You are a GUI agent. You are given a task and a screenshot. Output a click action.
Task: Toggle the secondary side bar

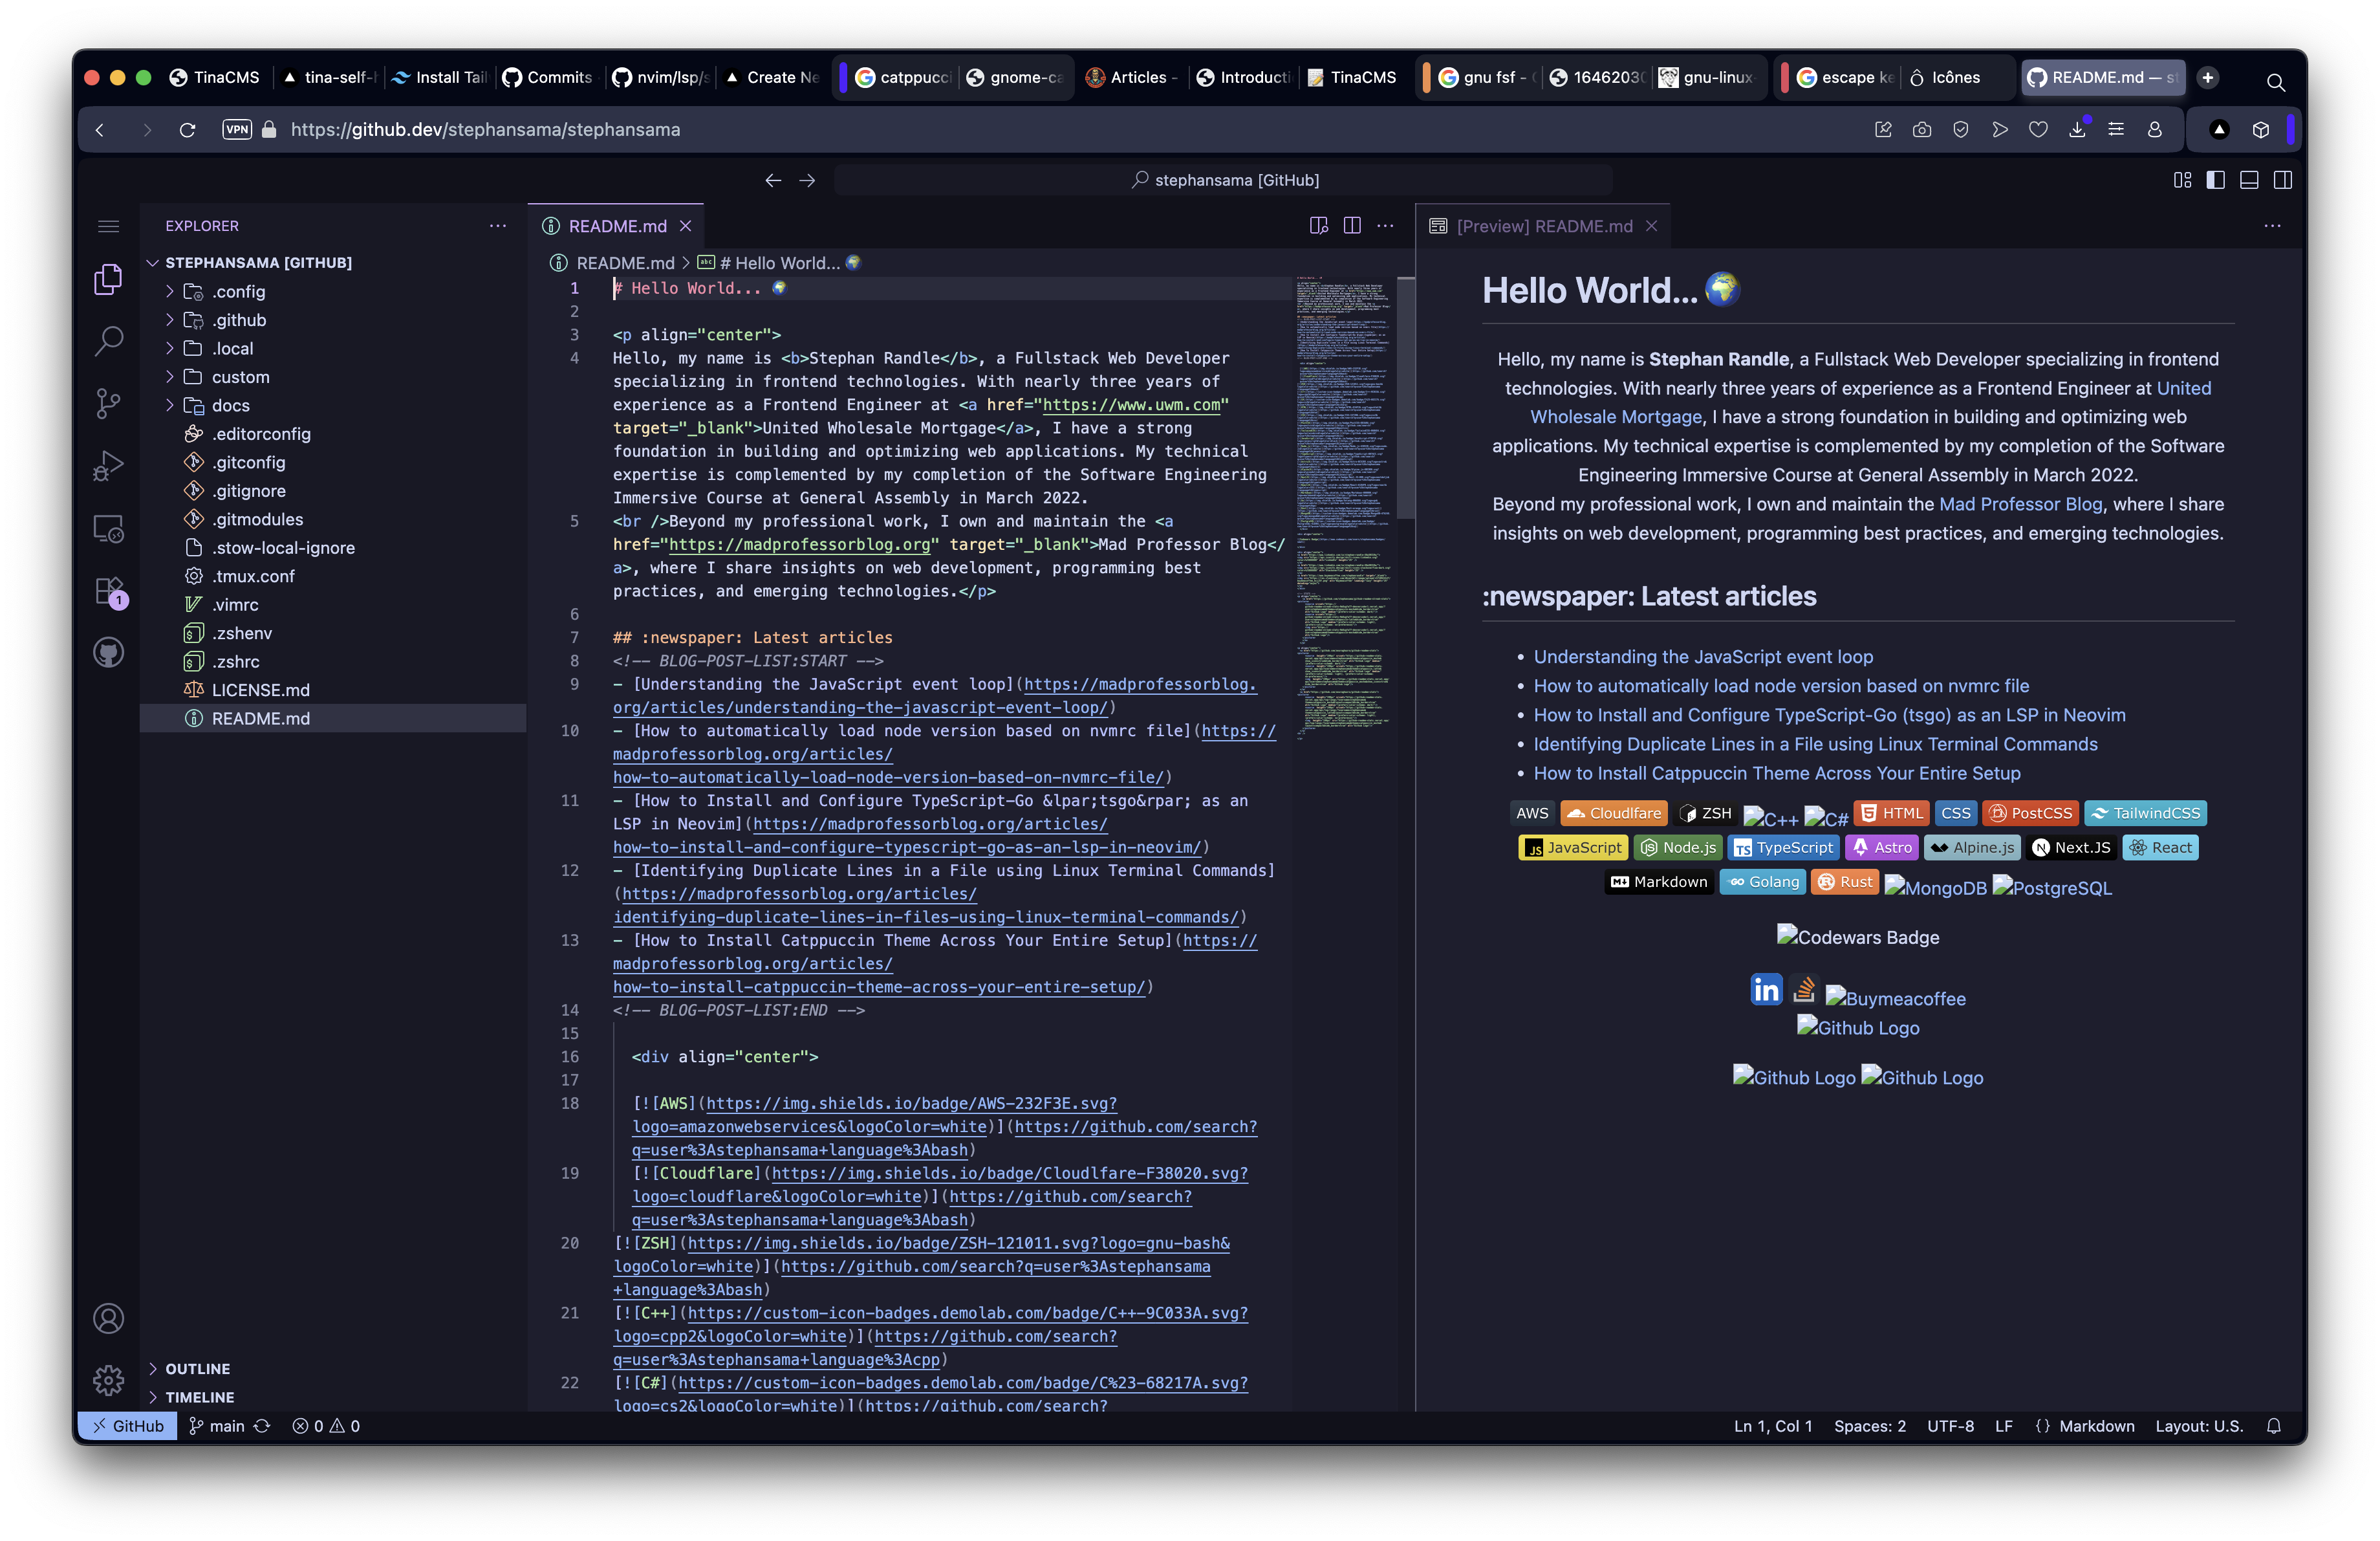[x=2283, y=180]
